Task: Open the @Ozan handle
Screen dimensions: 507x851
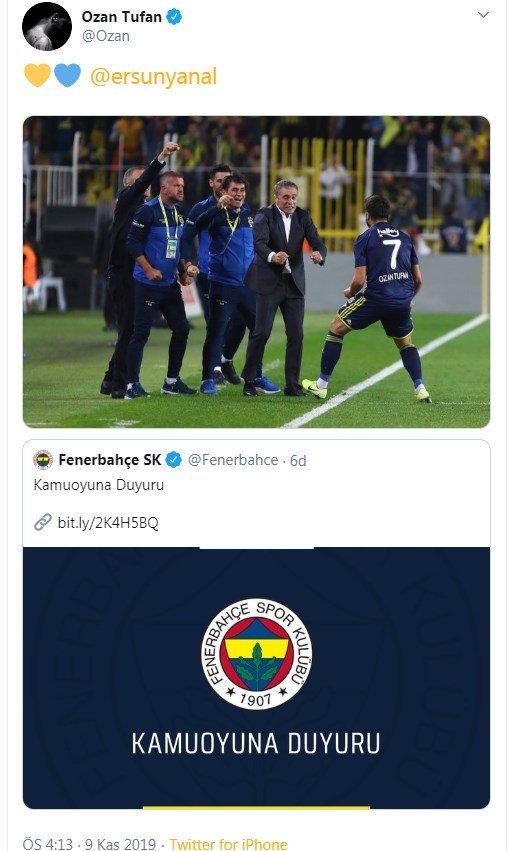Action: click(105, 36)
